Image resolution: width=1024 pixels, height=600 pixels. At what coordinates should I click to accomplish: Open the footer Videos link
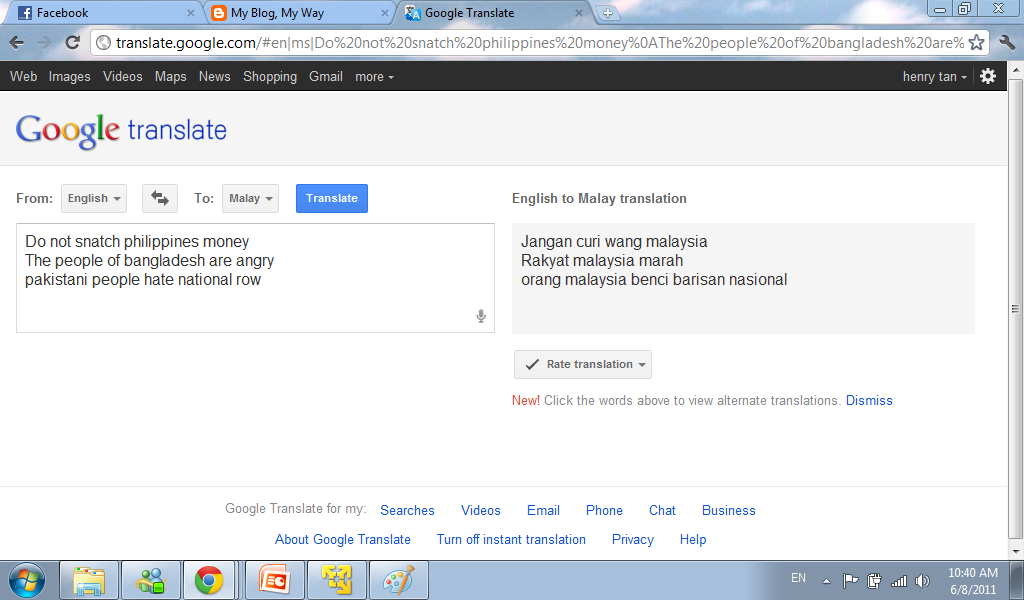[481, 511]
